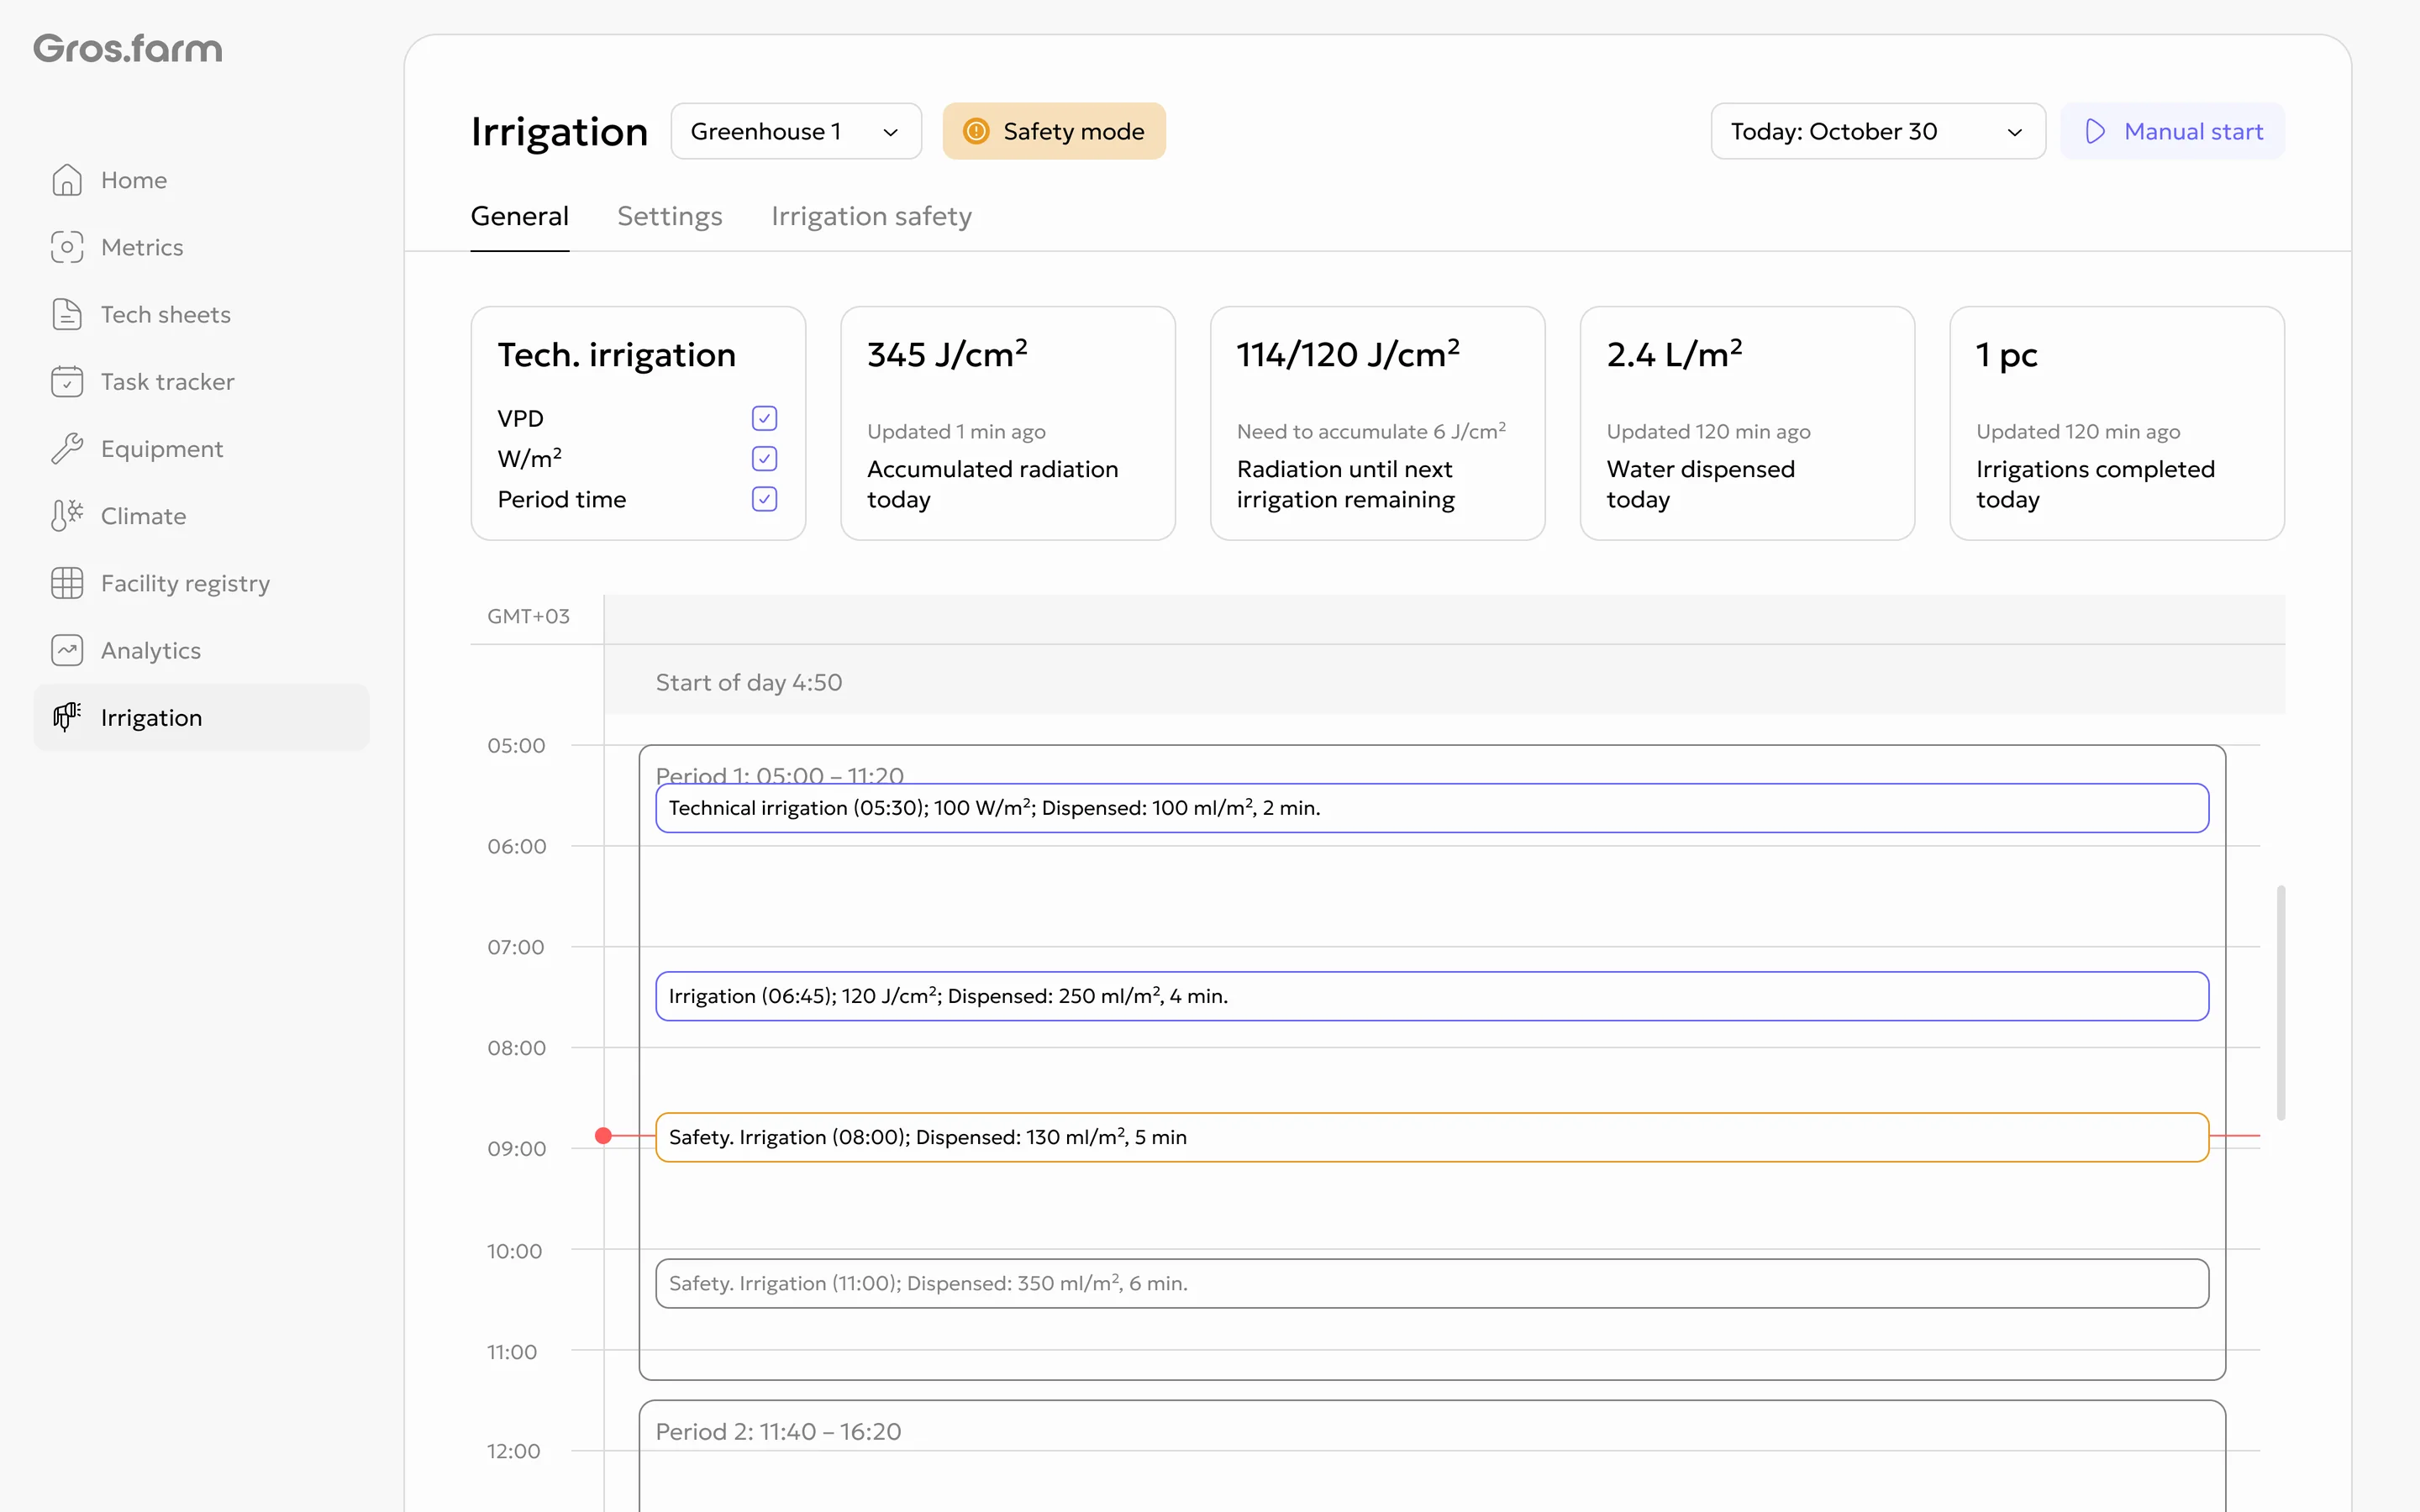Click the Facility registry grid icon

[67, 583]
